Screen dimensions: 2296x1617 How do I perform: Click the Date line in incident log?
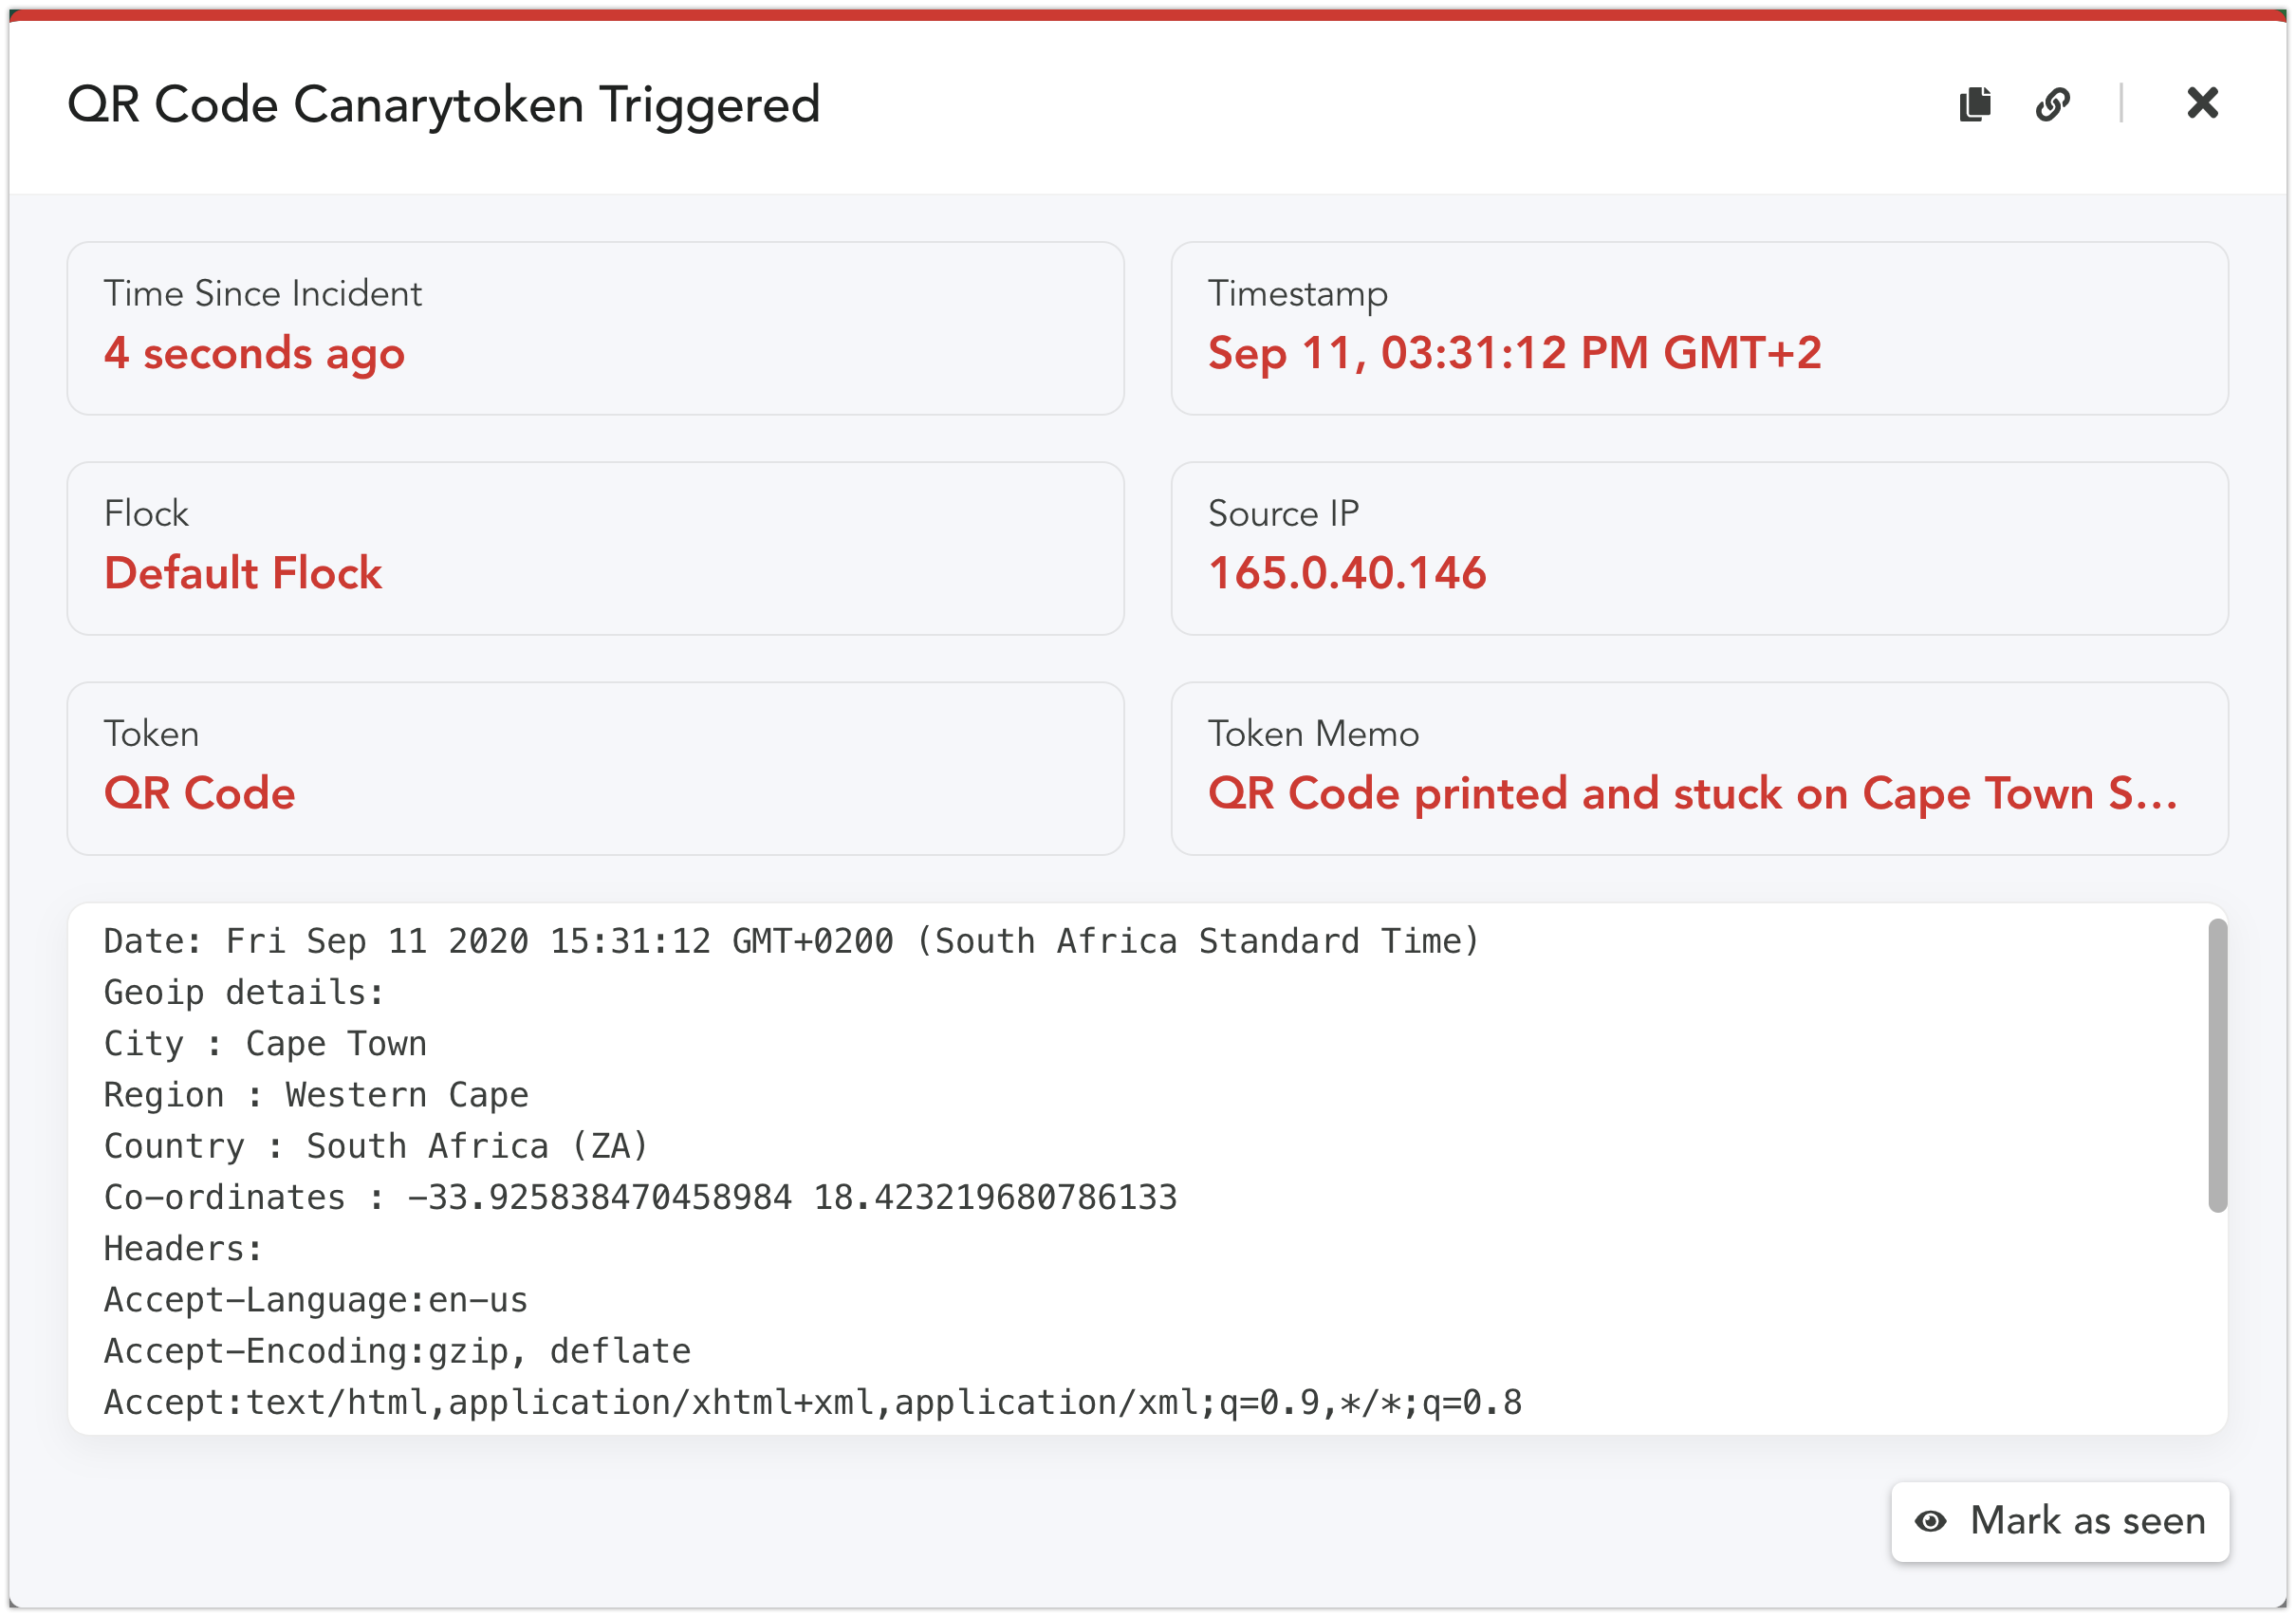(x=791, y=941)
